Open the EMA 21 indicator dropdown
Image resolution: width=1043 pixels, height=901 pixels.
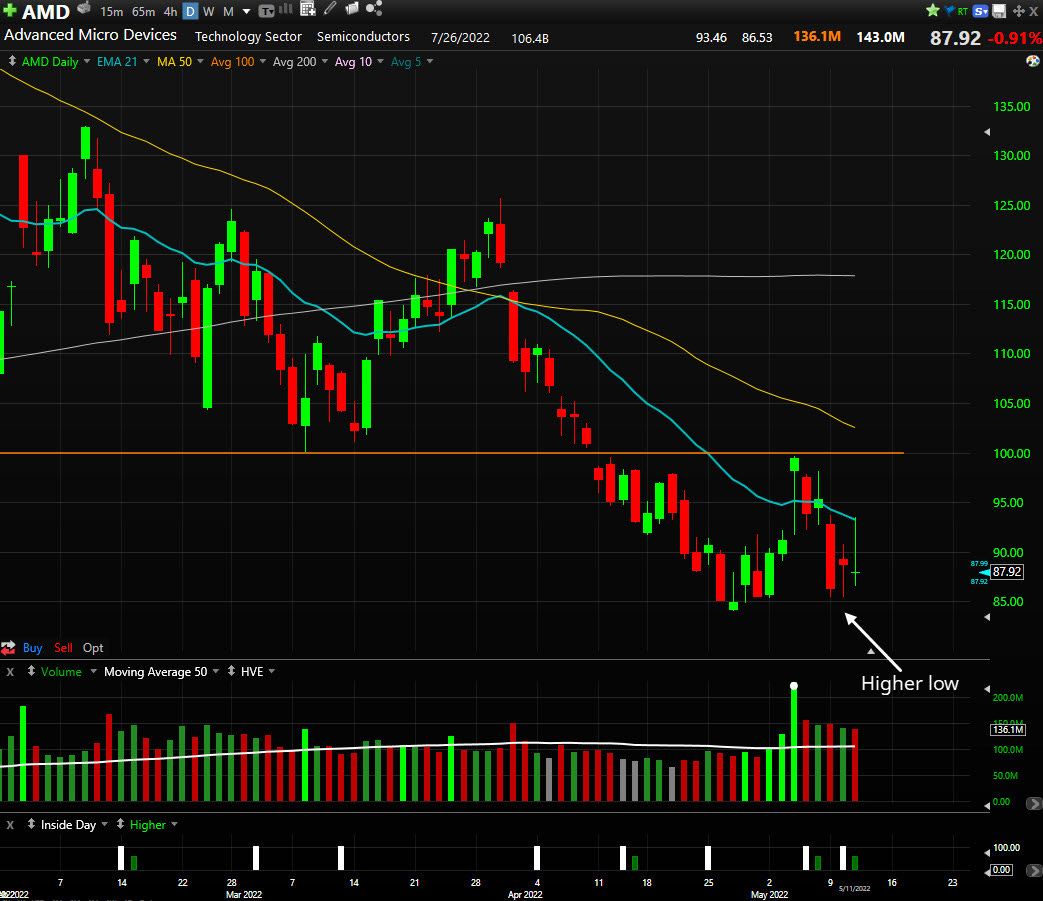[x=146, y=61]
